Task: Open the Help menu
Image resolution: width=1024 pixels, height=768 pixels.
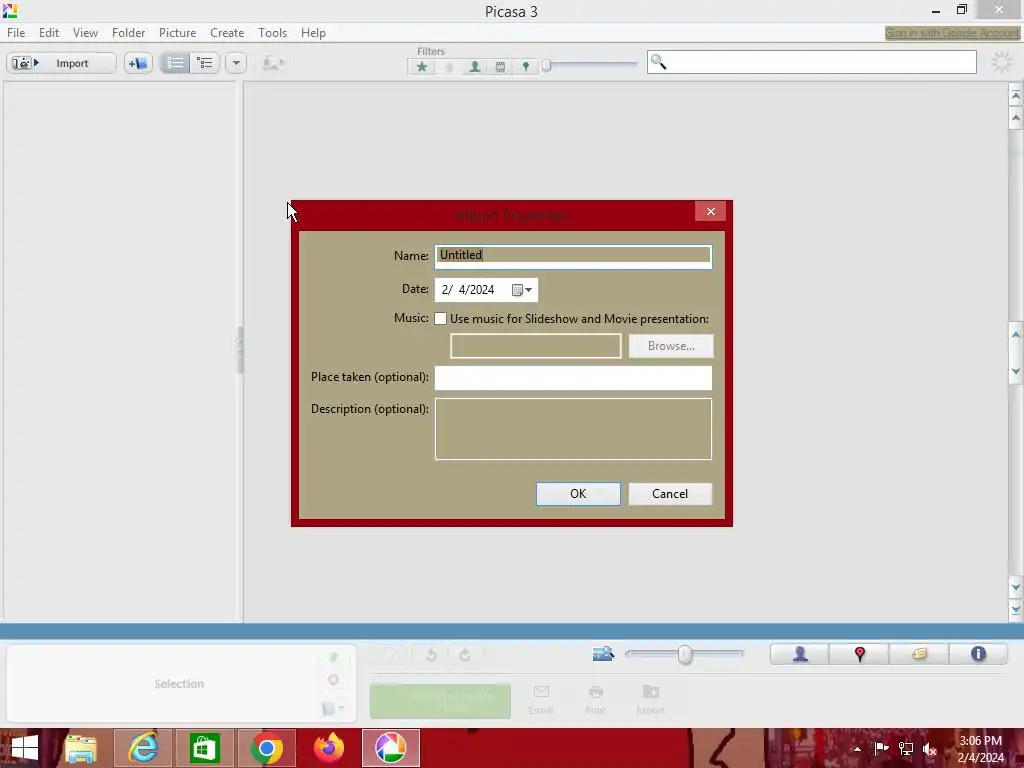Action: (313, 33)
